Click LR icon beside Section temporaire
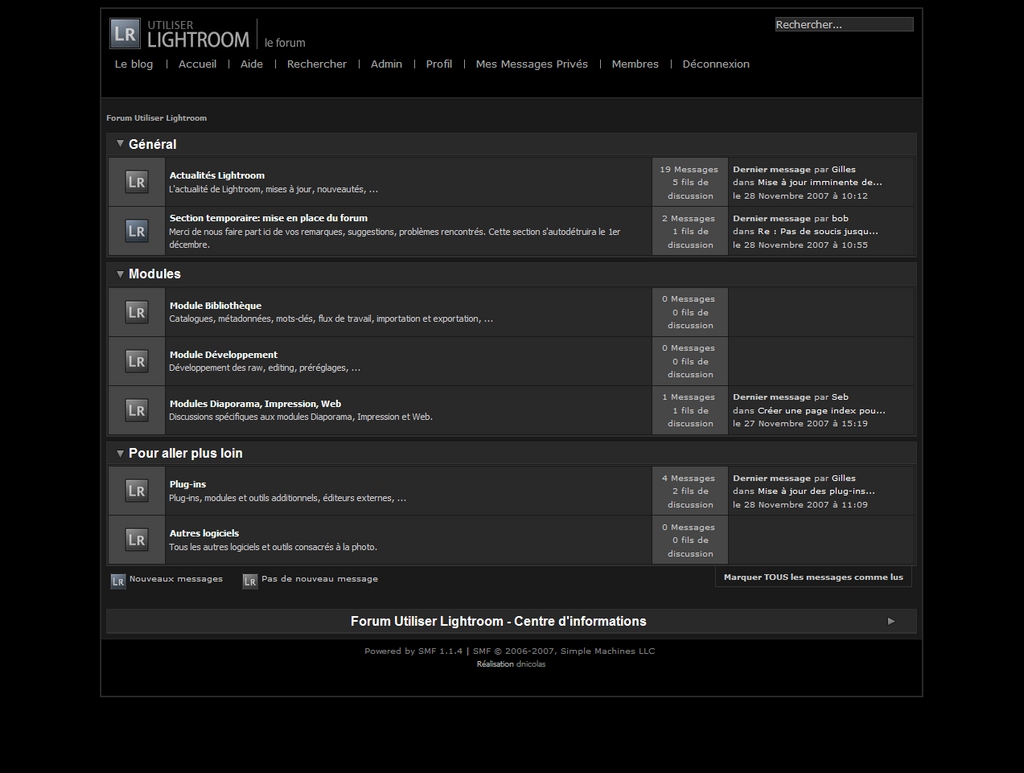This screenshot has width=1024, height=773. point(136,230)
